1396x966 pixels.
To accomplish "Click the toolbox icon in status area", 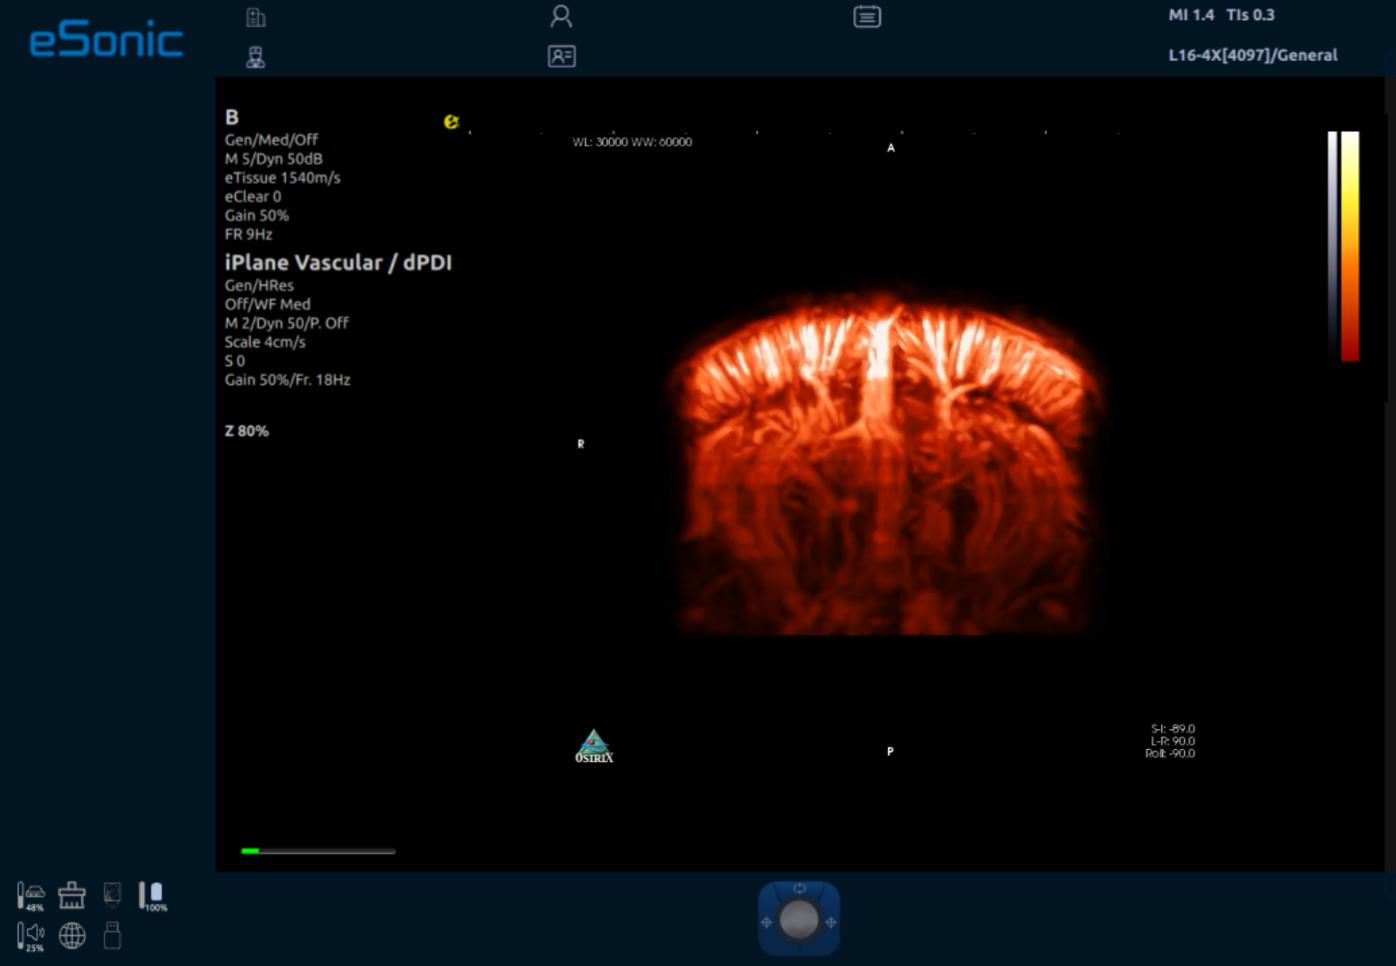I will 72,895.
